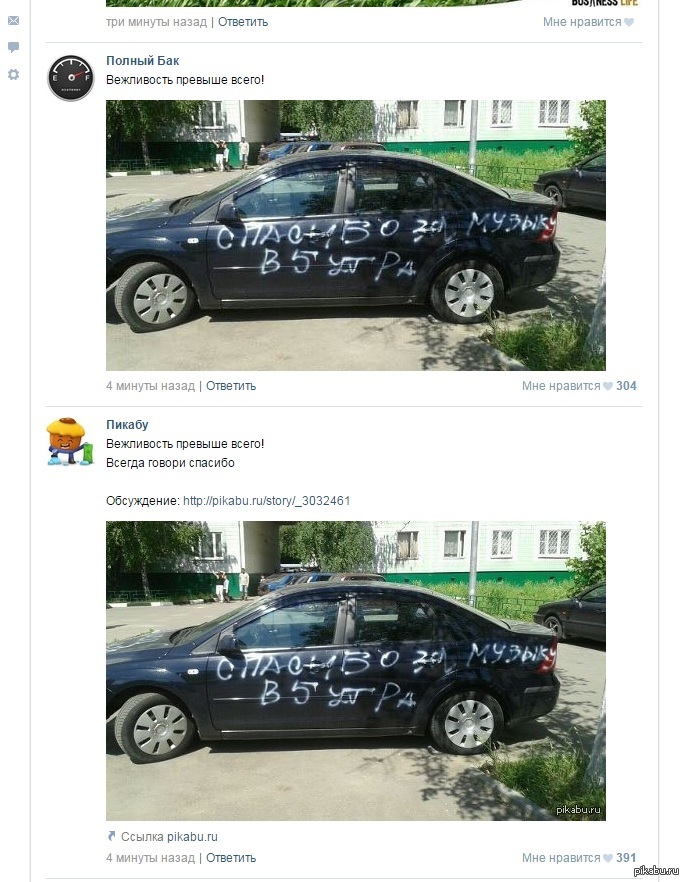Click link arrow icon beside Ссылка pikabu.ru
684x882 pixels.
[x=111, y=836]
